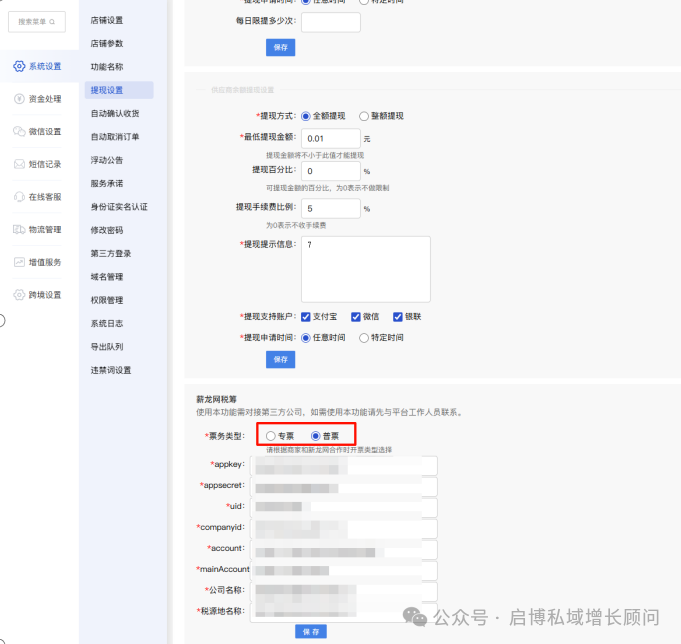Go to 第三方登录 settings page
Screen dimensions: 681x644
click(110, 254)
